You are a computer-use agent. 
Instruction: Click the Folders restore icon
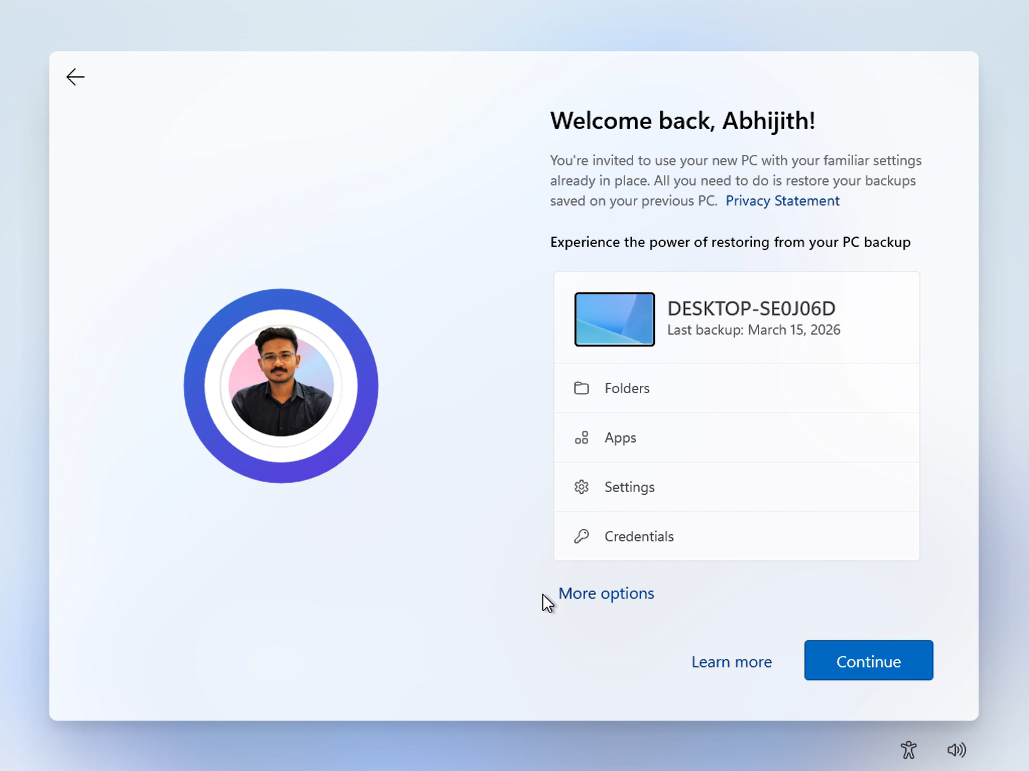click(581, 388)
